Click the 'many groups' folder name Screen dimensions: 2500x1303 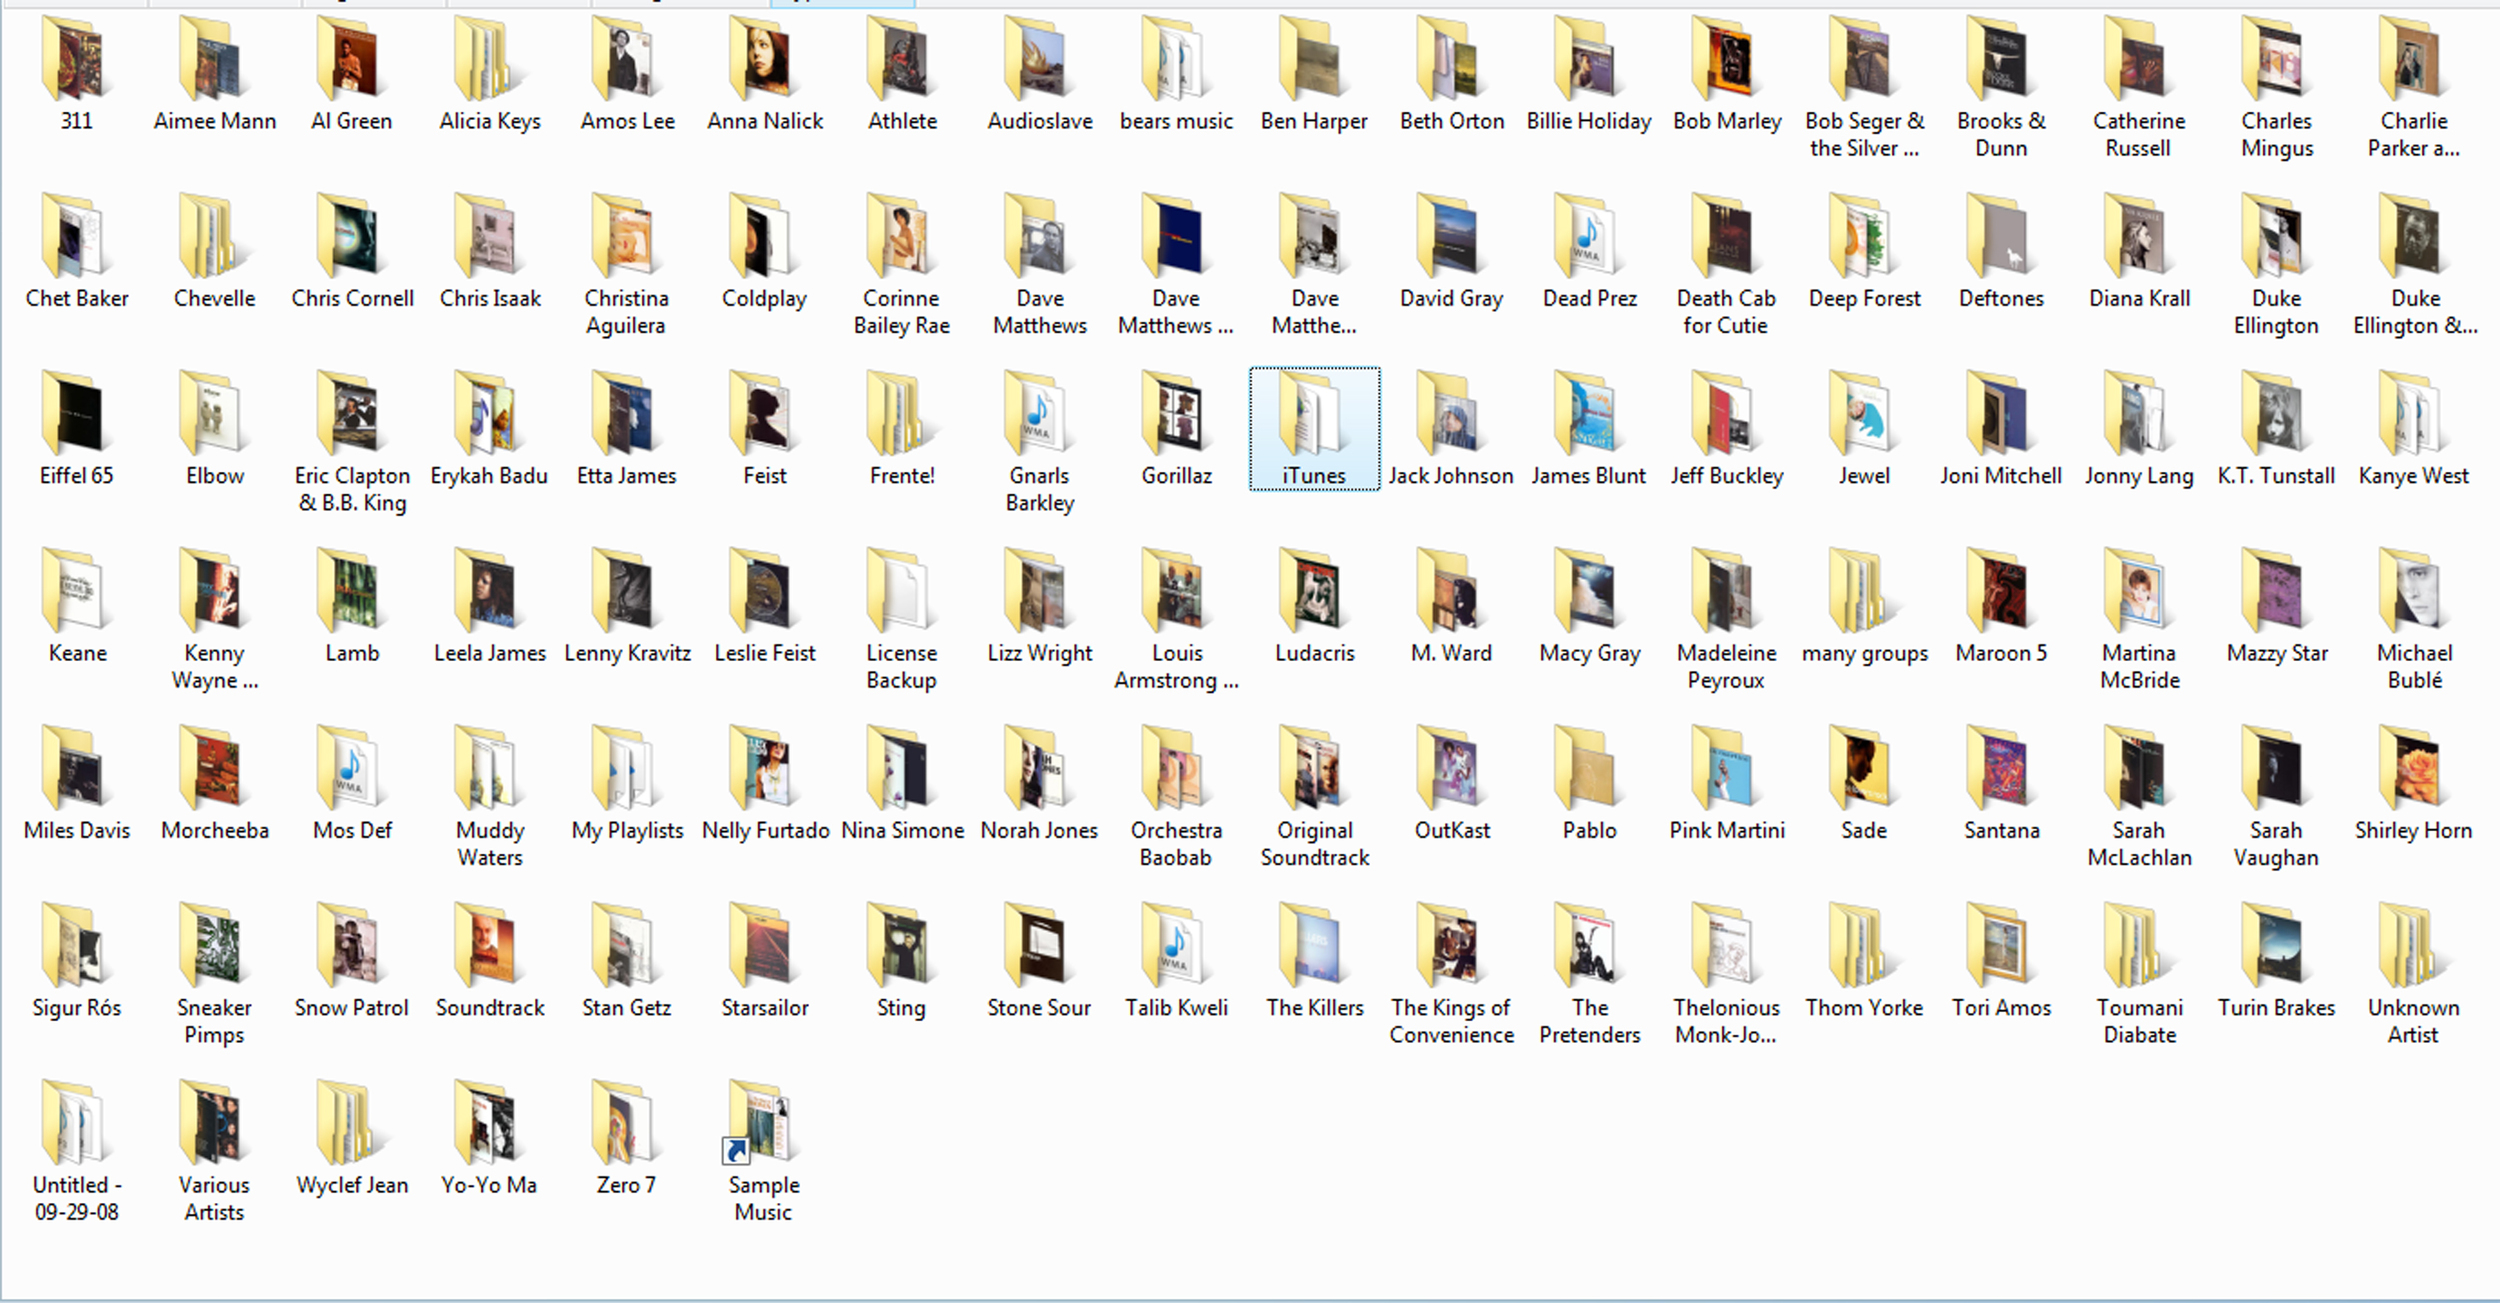point(1865,654)
